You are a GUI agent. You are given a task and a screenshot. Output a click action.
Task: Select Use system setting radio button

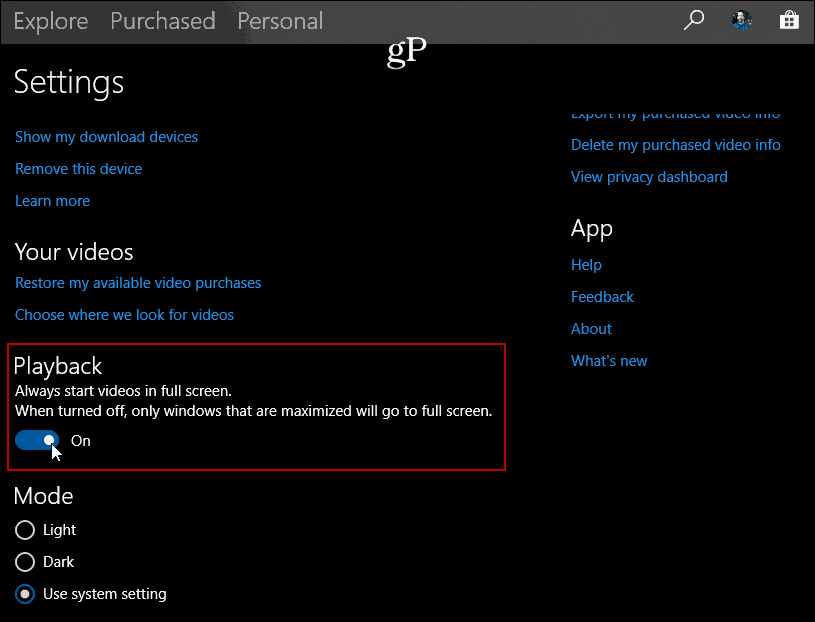point(25,594)
